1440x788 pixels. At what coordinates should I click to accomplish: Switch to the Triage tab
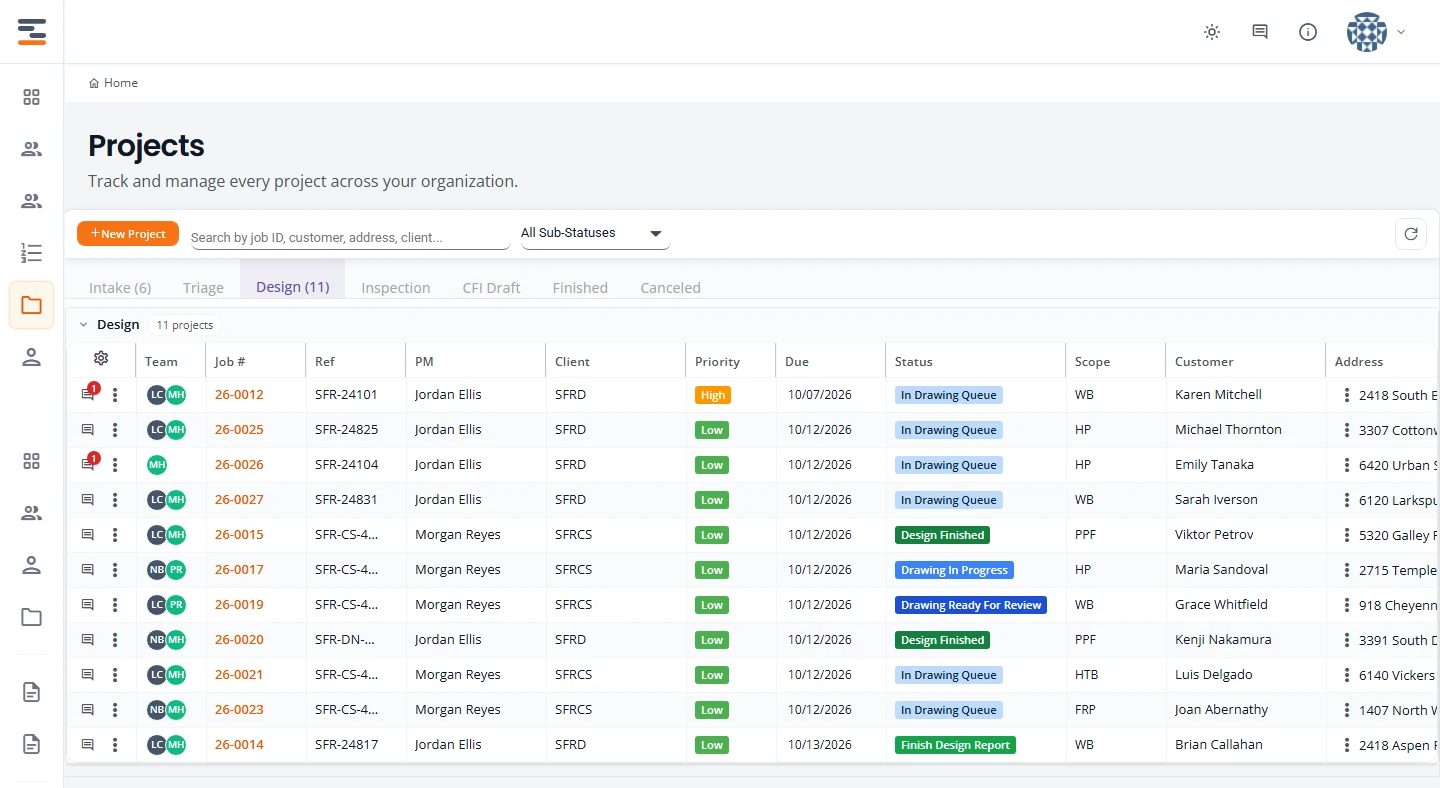pyautogui.click(x=203, y=288)
